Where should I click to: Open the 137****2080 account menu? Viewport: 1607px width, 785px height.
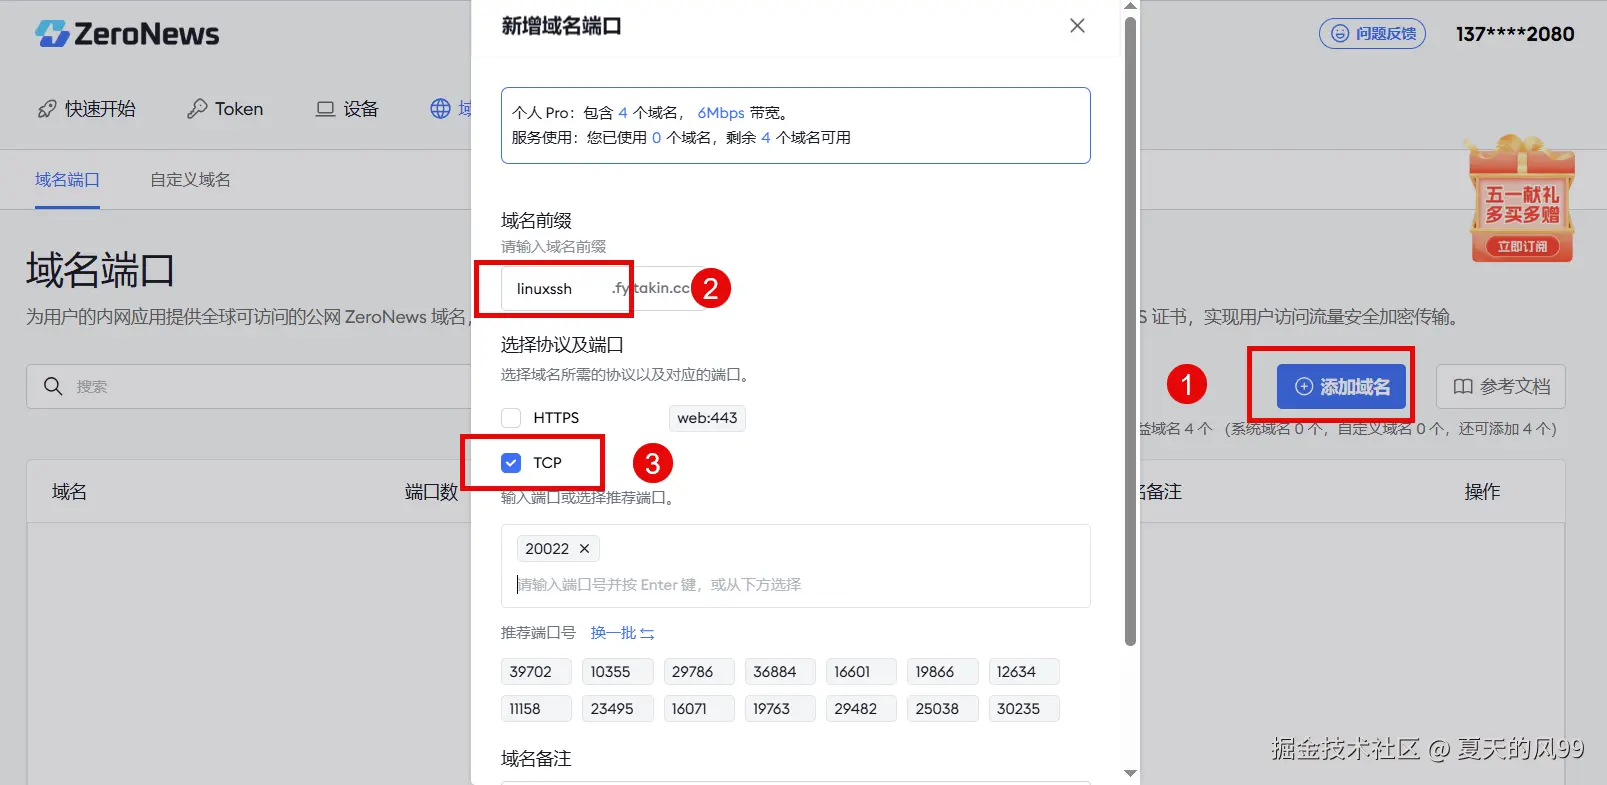tap(1514, 34)
